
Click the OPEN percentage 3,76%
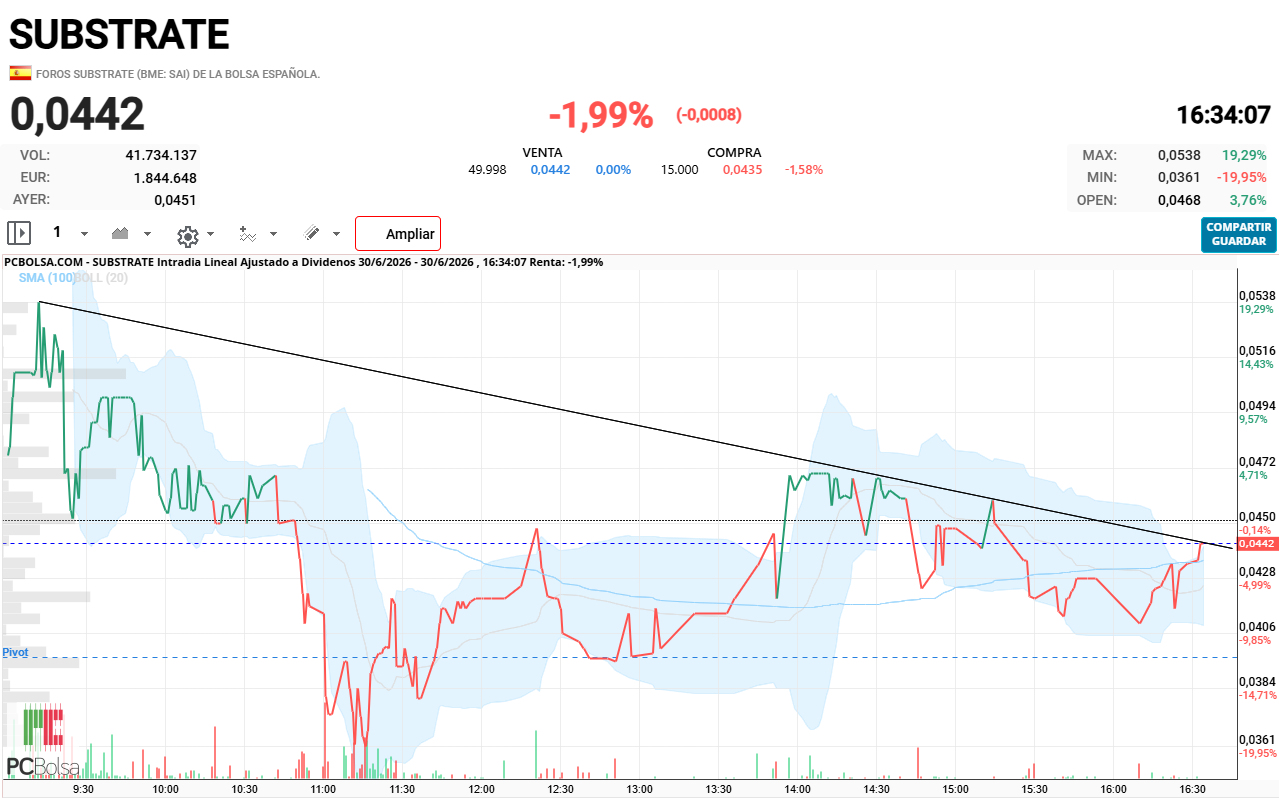point(1249,200)
